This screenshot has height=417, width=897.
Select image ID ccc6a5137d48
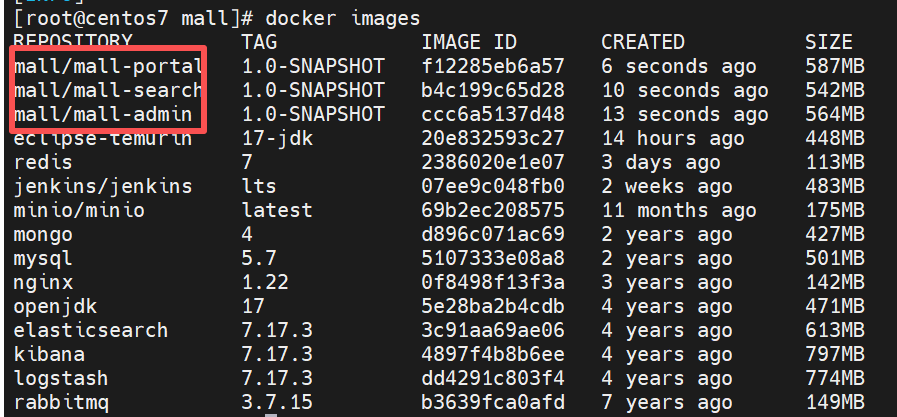493,114
